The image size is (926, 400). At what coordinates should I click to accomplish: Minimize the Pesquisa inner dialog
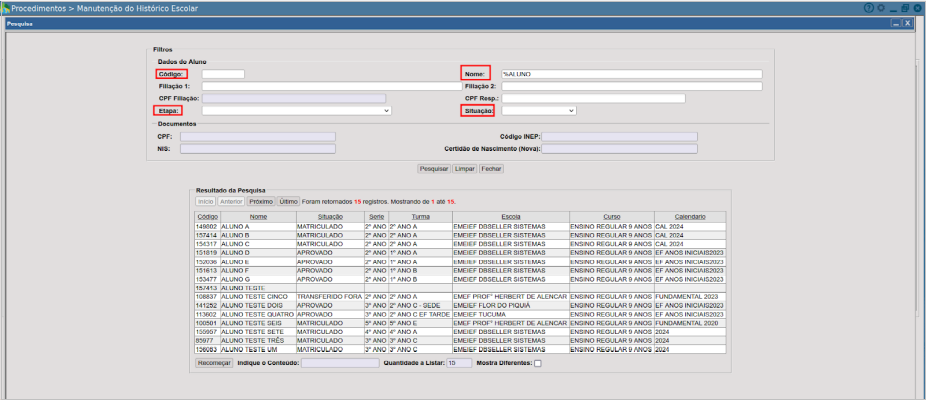[x=897, y=22]
